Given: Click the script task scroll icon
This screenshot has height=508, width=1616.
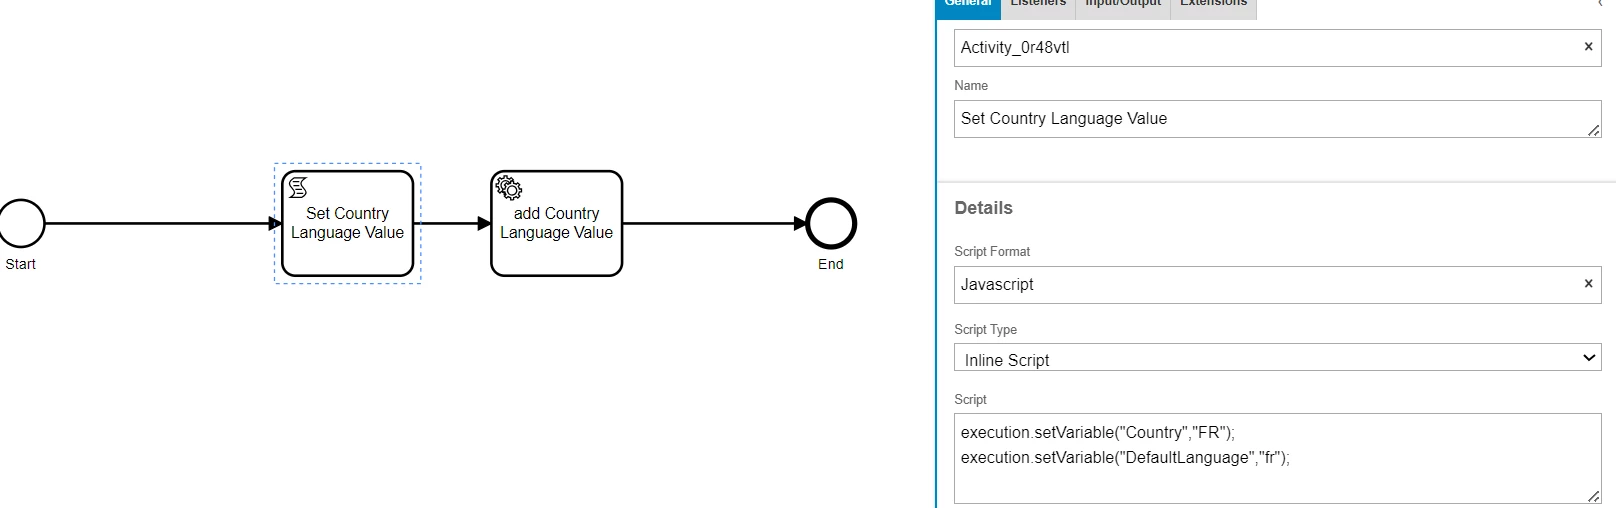Looking at the screenshot, I should (x=298, y=188).
